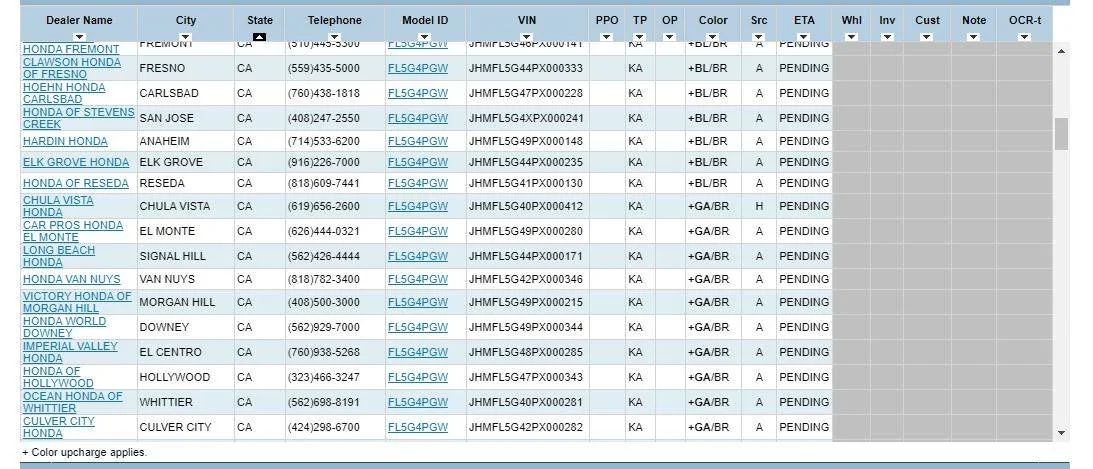
Task: Select PENDING ETA in the Reseda row
Action: pyautogui.click(x=804, y=183)
